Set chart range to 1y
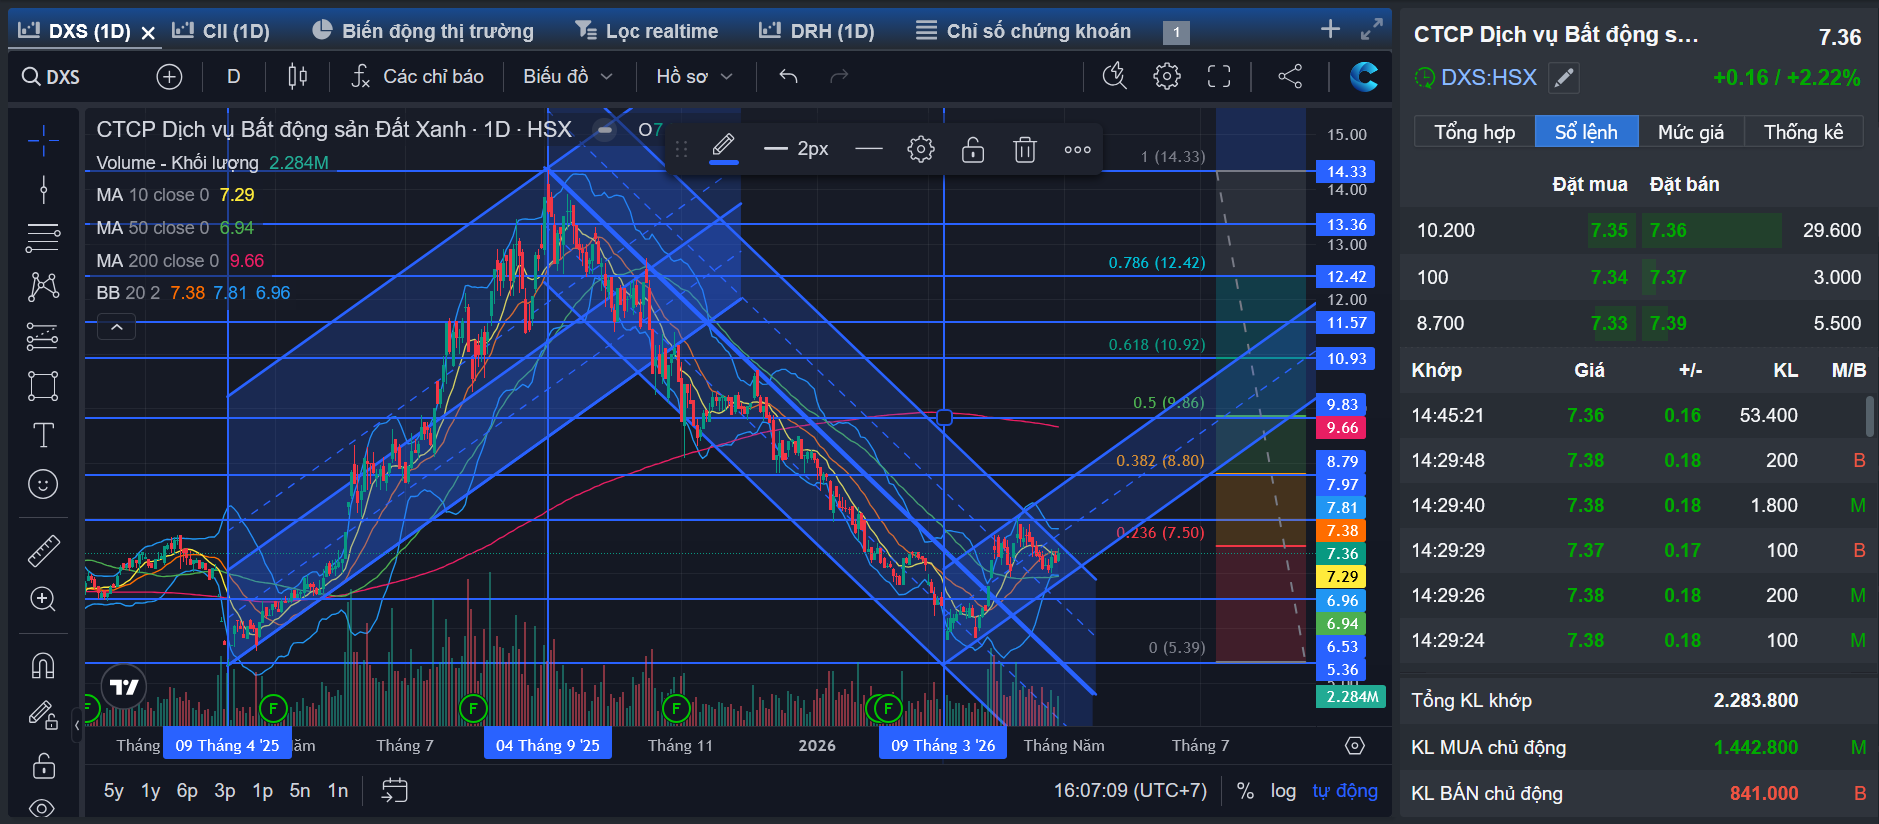Screen dimensions: 1879x824 point(151,791)
